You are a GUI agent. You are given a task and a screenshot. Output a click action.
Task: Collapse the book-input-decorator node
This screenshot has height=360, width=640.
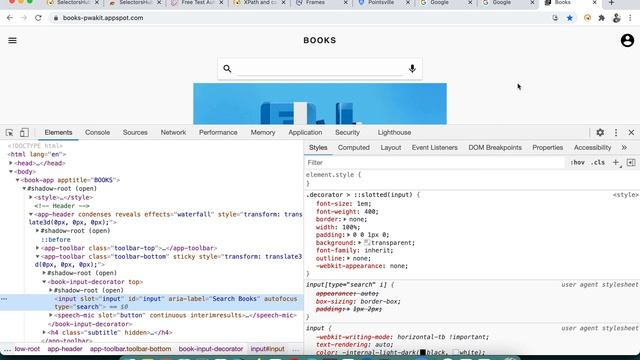point(44,282)
